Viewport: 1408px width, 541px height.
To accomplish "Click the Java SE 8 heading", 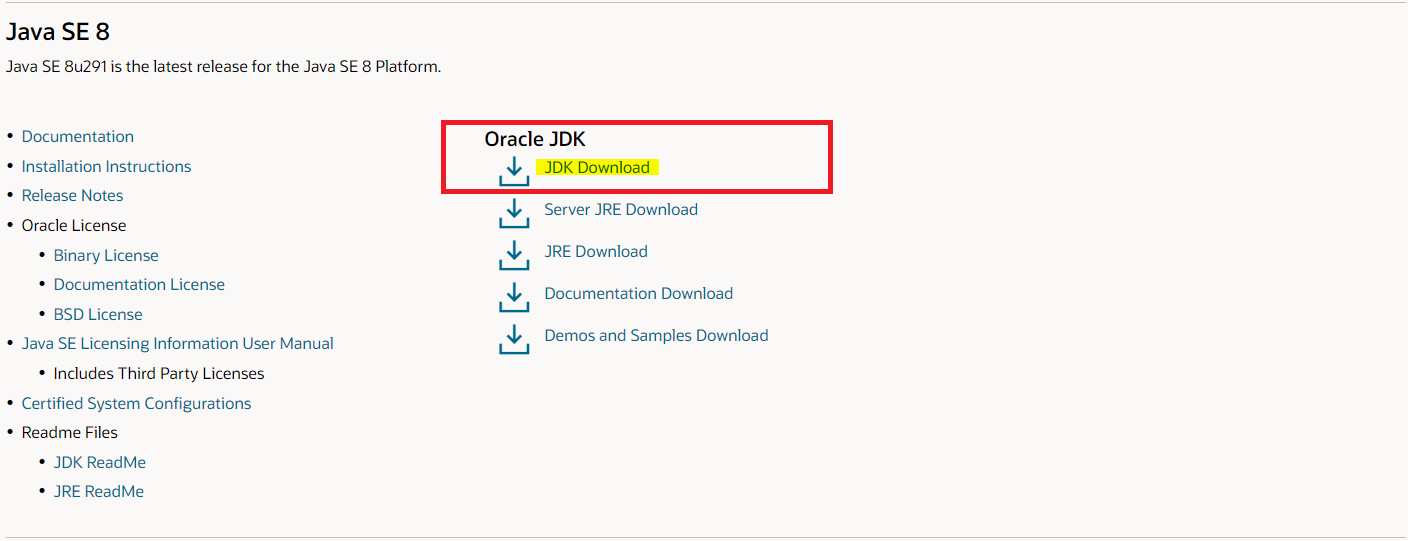I will [58, 32].
